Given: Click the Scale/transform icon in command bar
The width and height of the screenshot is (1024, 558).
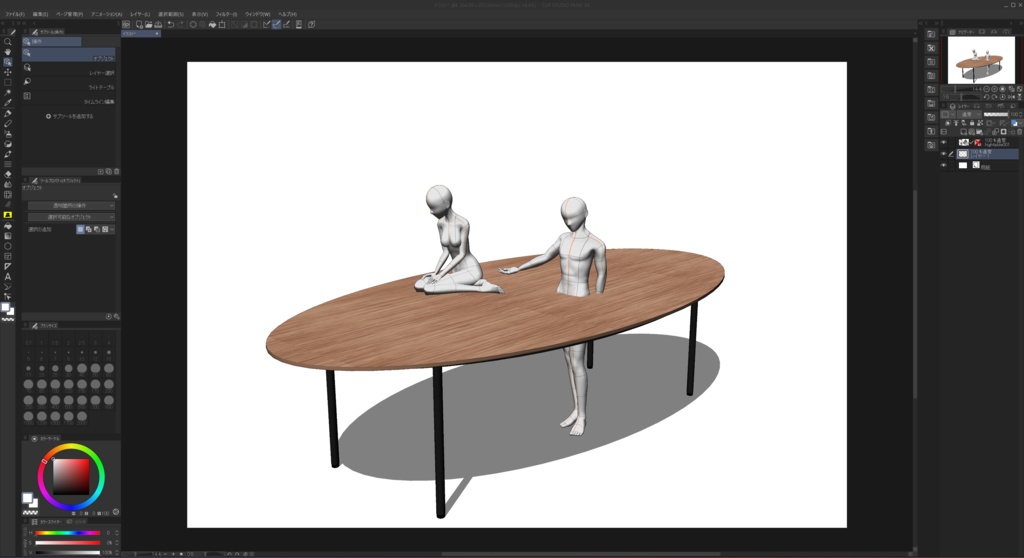Looking at the screenshot, I should click(x=222, y=24).
